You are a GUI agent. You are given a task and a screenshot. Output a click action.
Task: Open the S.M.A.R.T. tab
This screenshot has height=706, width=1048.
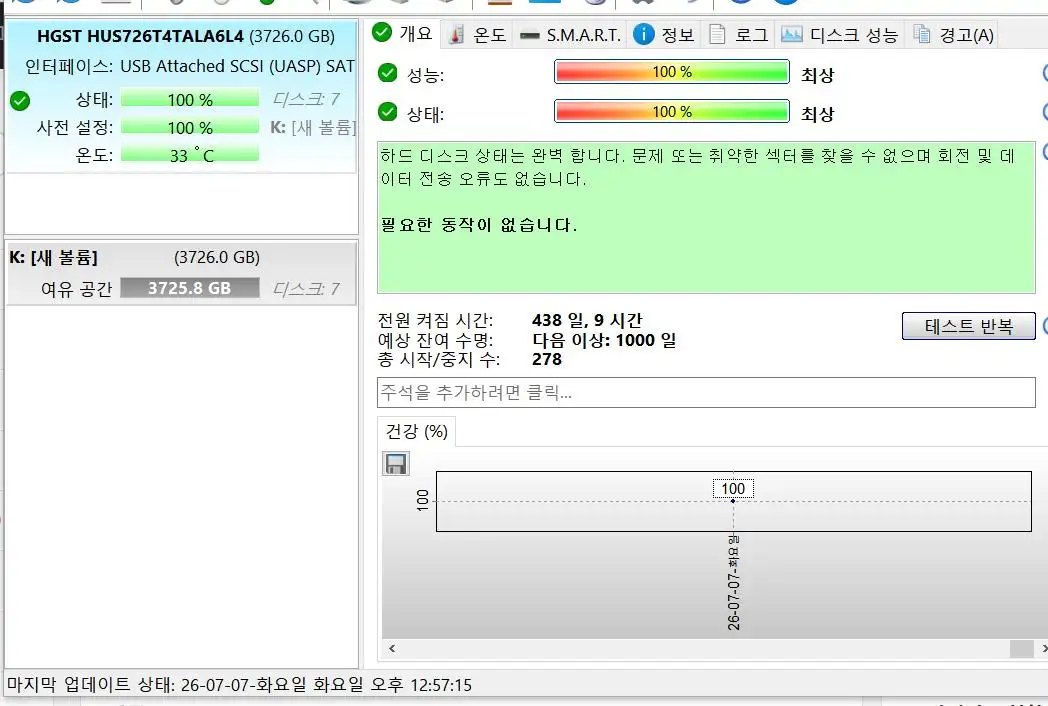pyautogui.click(x=571, y=35)
